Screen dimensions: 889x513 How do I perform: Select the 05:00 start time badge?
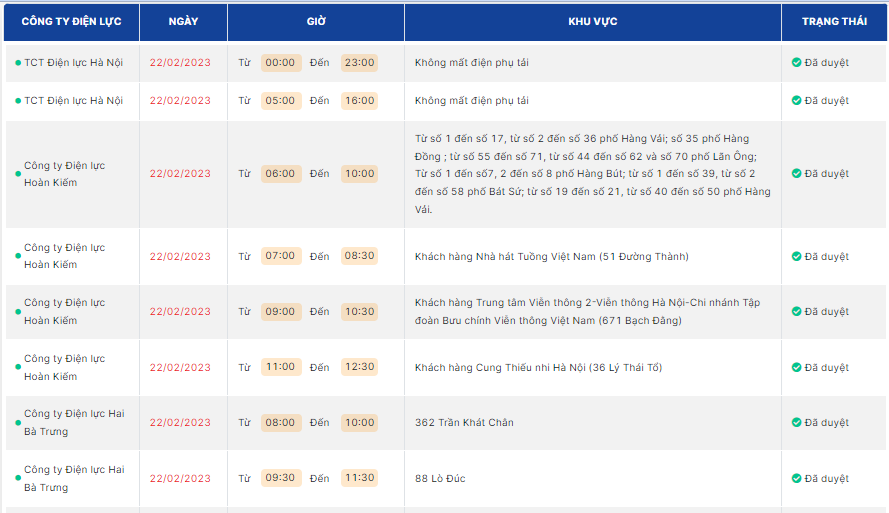(281, 100)
